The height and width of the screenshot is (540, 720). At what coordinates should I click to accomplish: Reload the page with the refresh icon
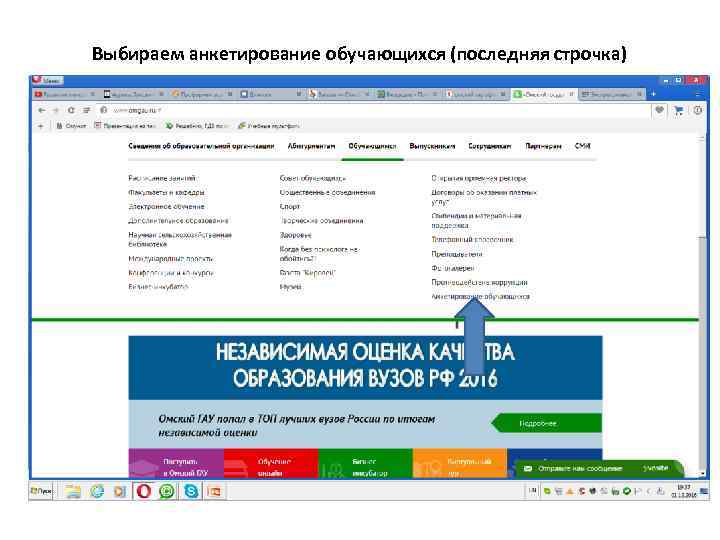click(x=71, y=110)
